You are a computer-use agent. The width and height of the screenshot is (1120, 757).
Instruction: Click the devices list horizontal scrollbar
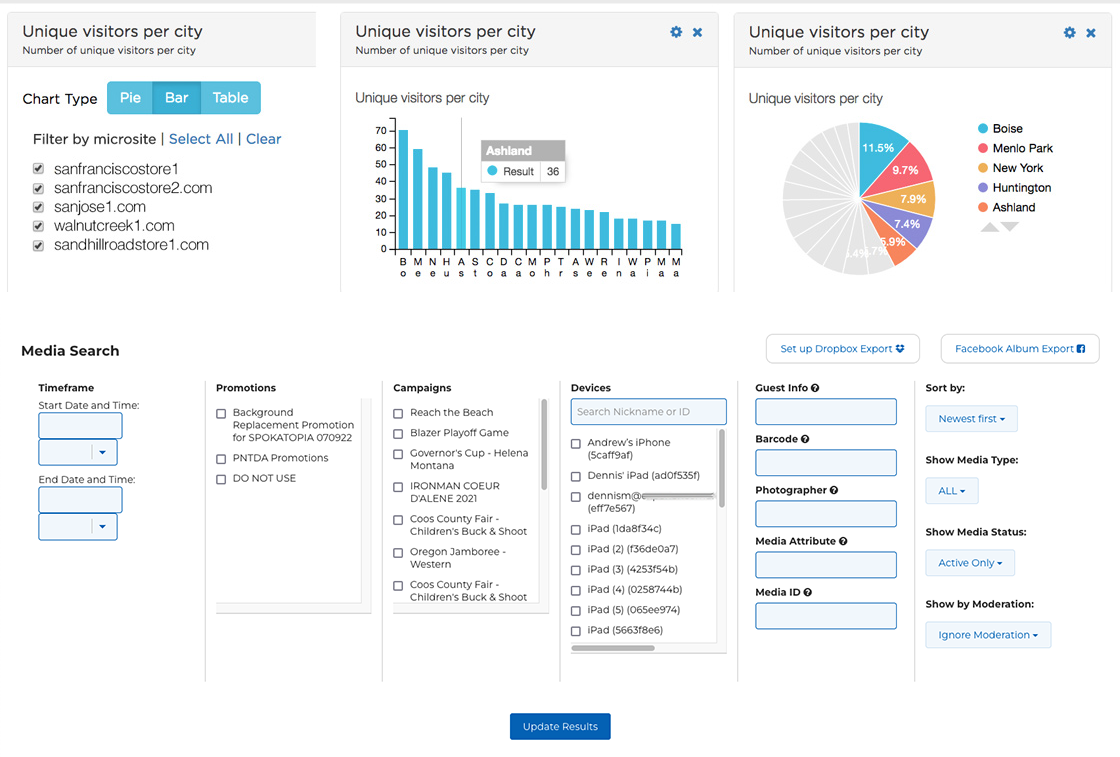(613, 648)
